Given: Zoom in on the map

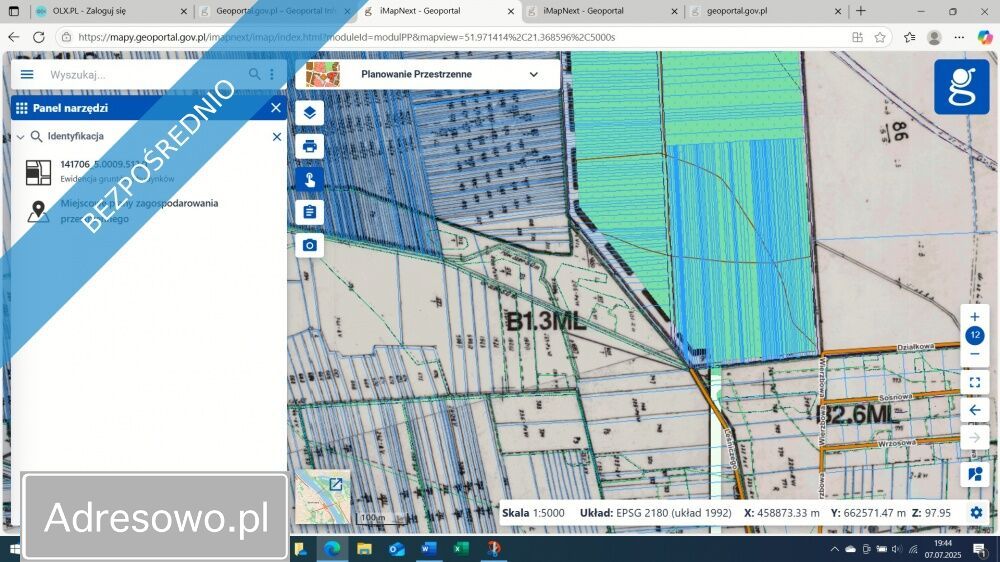Looking at the screenshot, I should [975, 317].
